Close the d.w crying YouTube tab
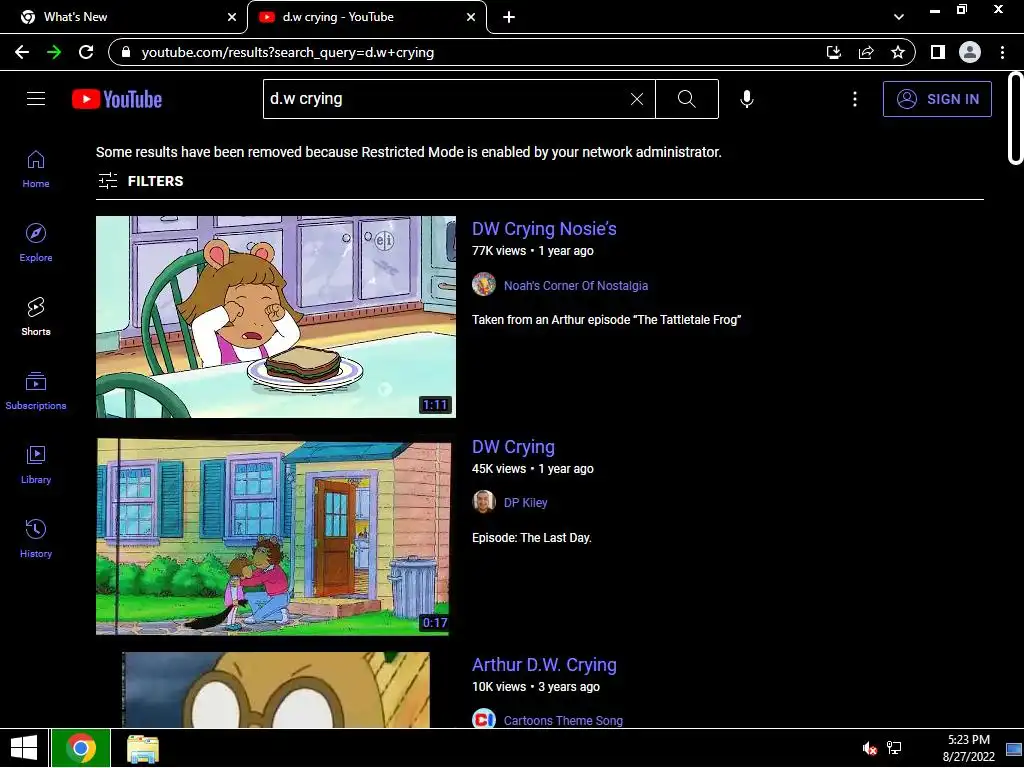This screenshot has width=1024, height=768. (x=471, y=18)
